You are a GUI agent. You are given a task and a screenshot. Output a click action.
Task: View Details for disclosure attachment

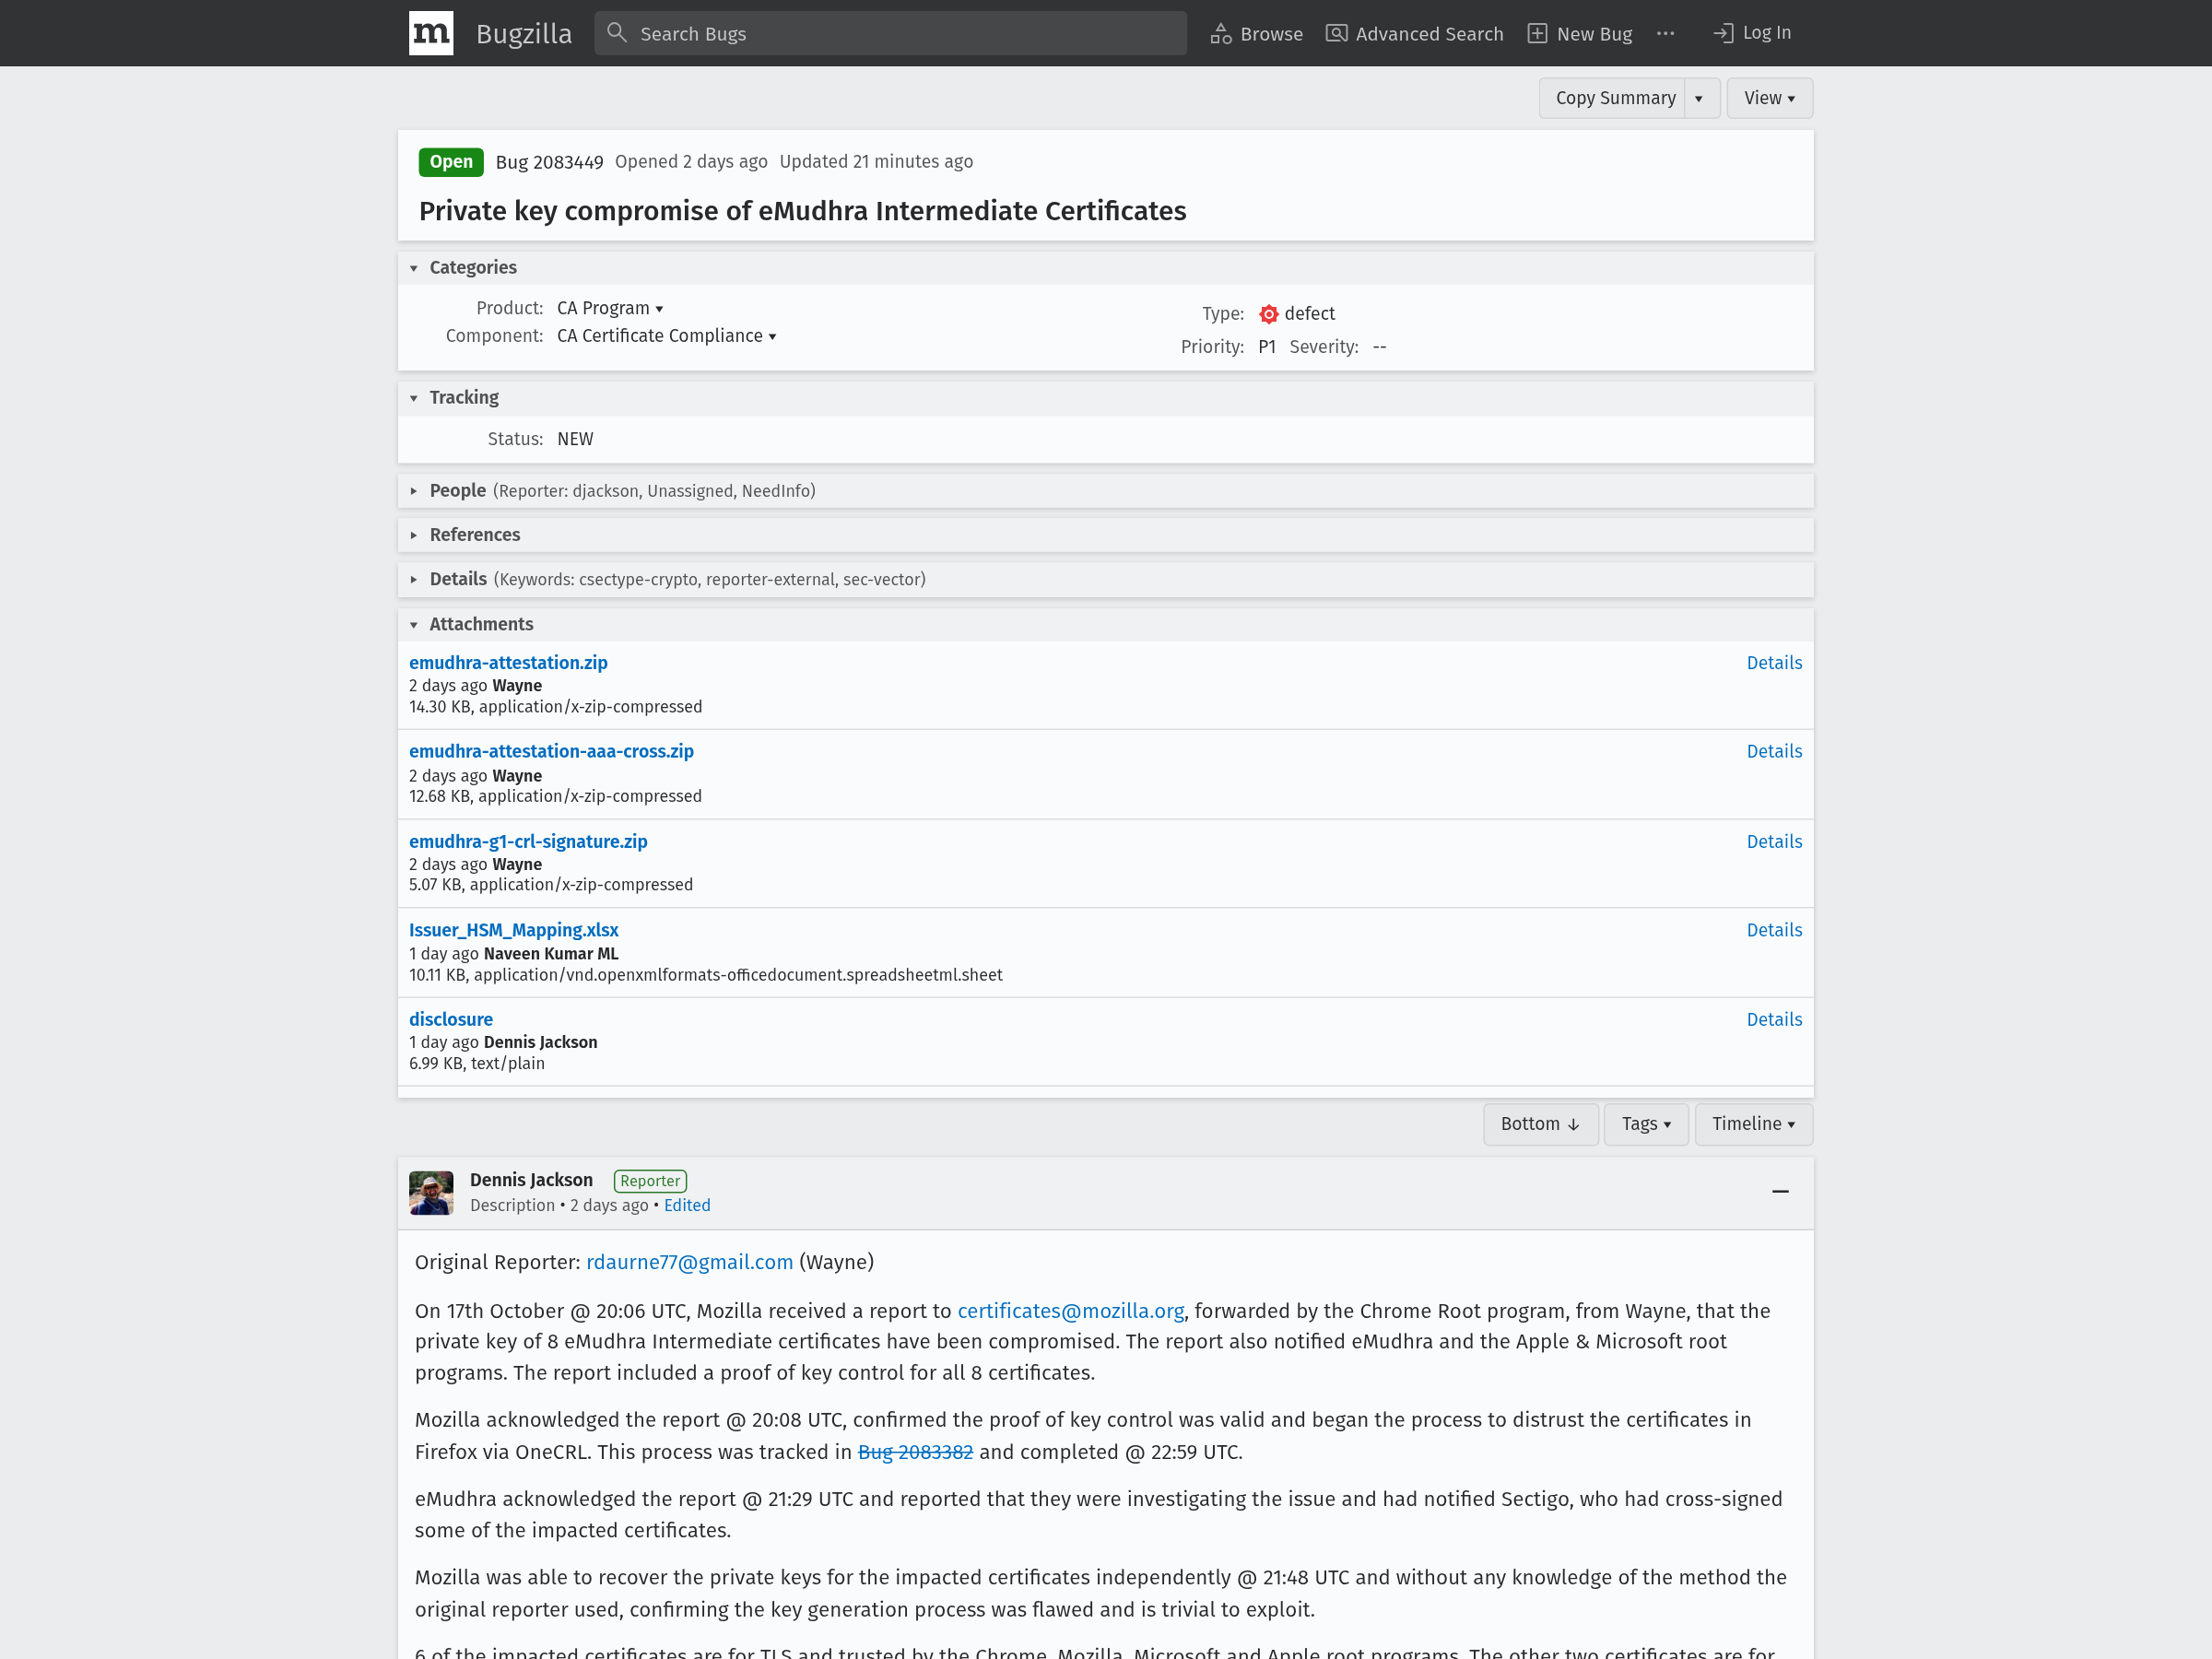coord(1774,1019)
